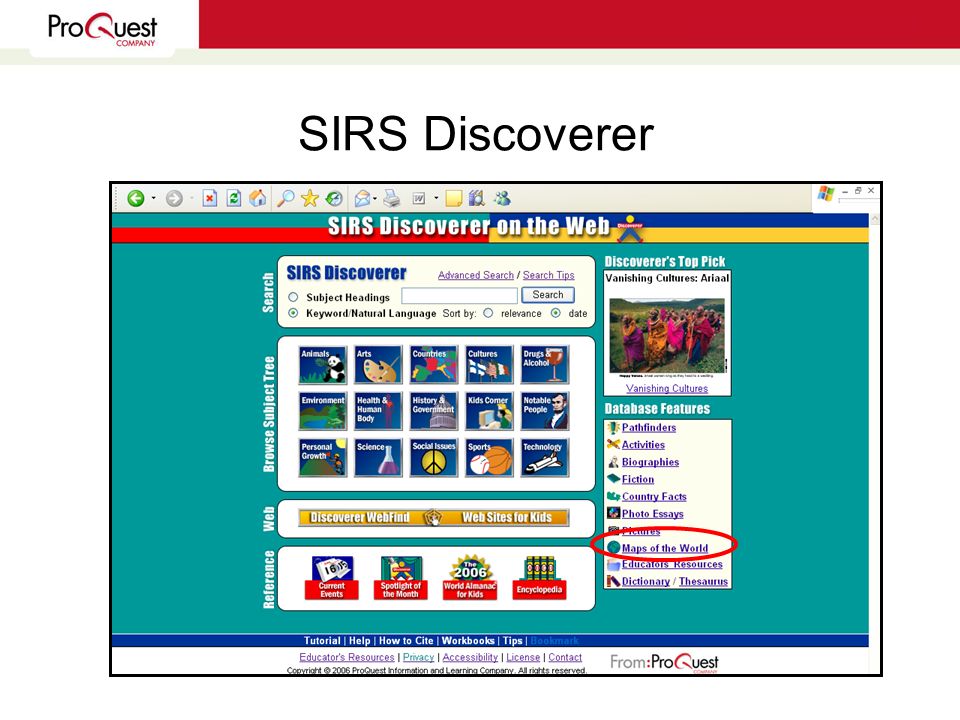Select the Drugs & Alcohol tile
Image resolution: width=960 pixels, height=720 pixels.
click(x=544, y=364)
